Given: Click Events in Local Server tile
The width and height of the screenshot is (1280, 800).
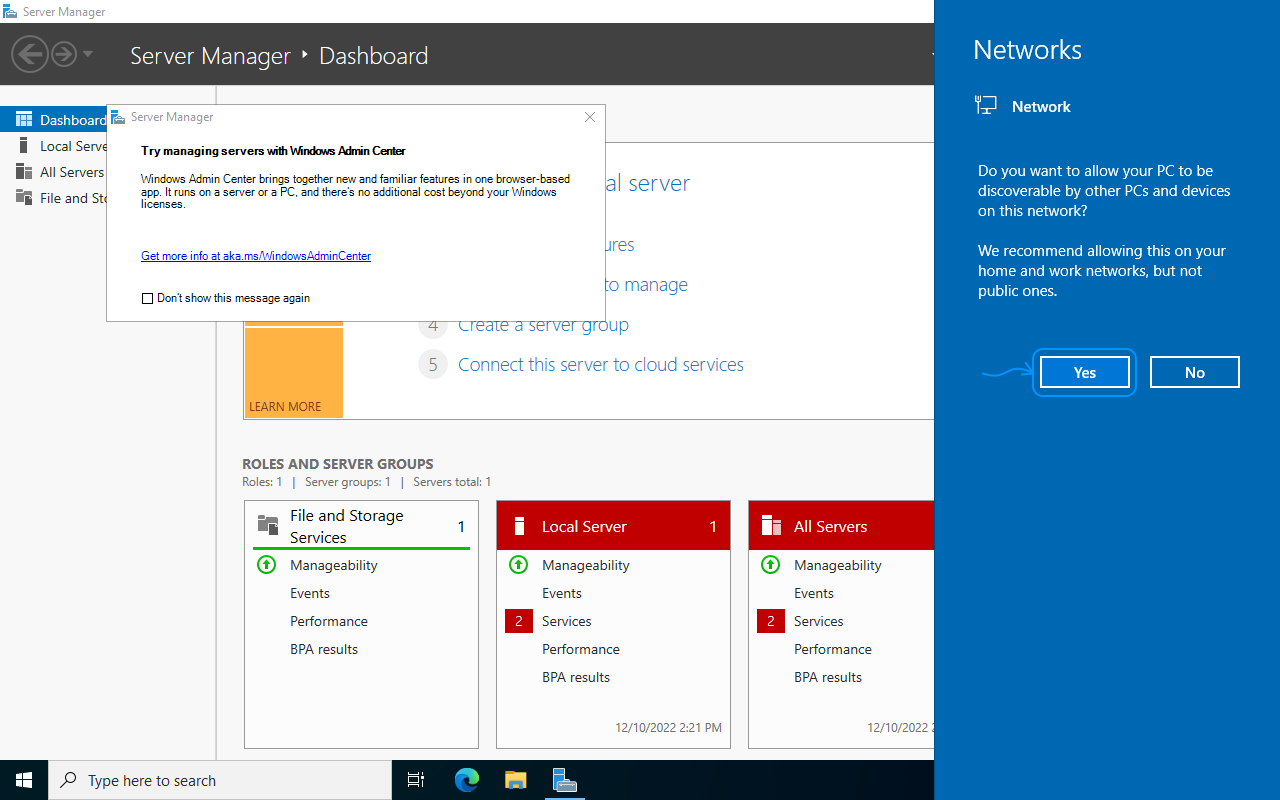Looking at the screenshot, I should 562,593.
